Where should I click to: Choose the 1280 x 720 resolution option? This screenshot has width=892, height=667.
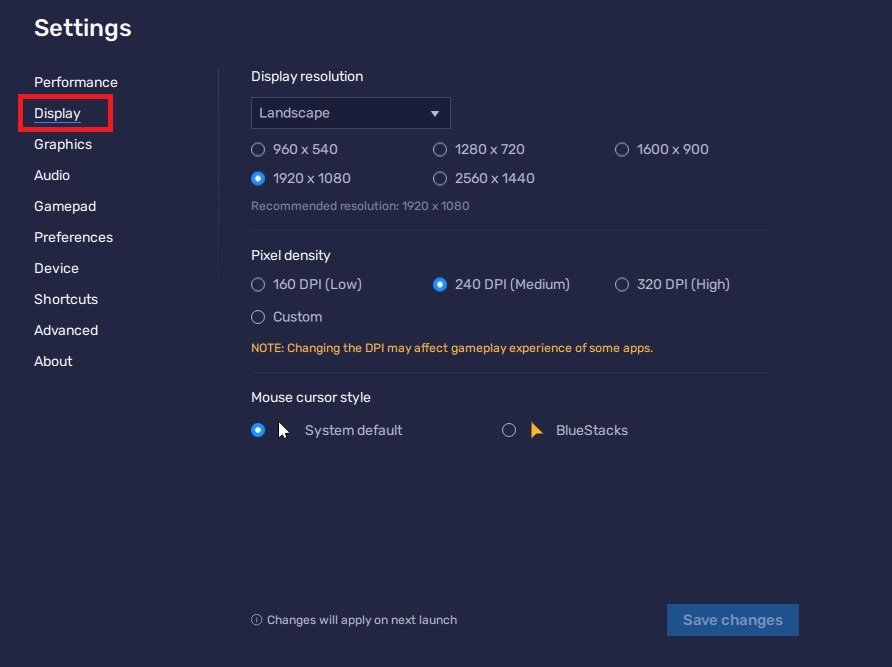[440, 149]
